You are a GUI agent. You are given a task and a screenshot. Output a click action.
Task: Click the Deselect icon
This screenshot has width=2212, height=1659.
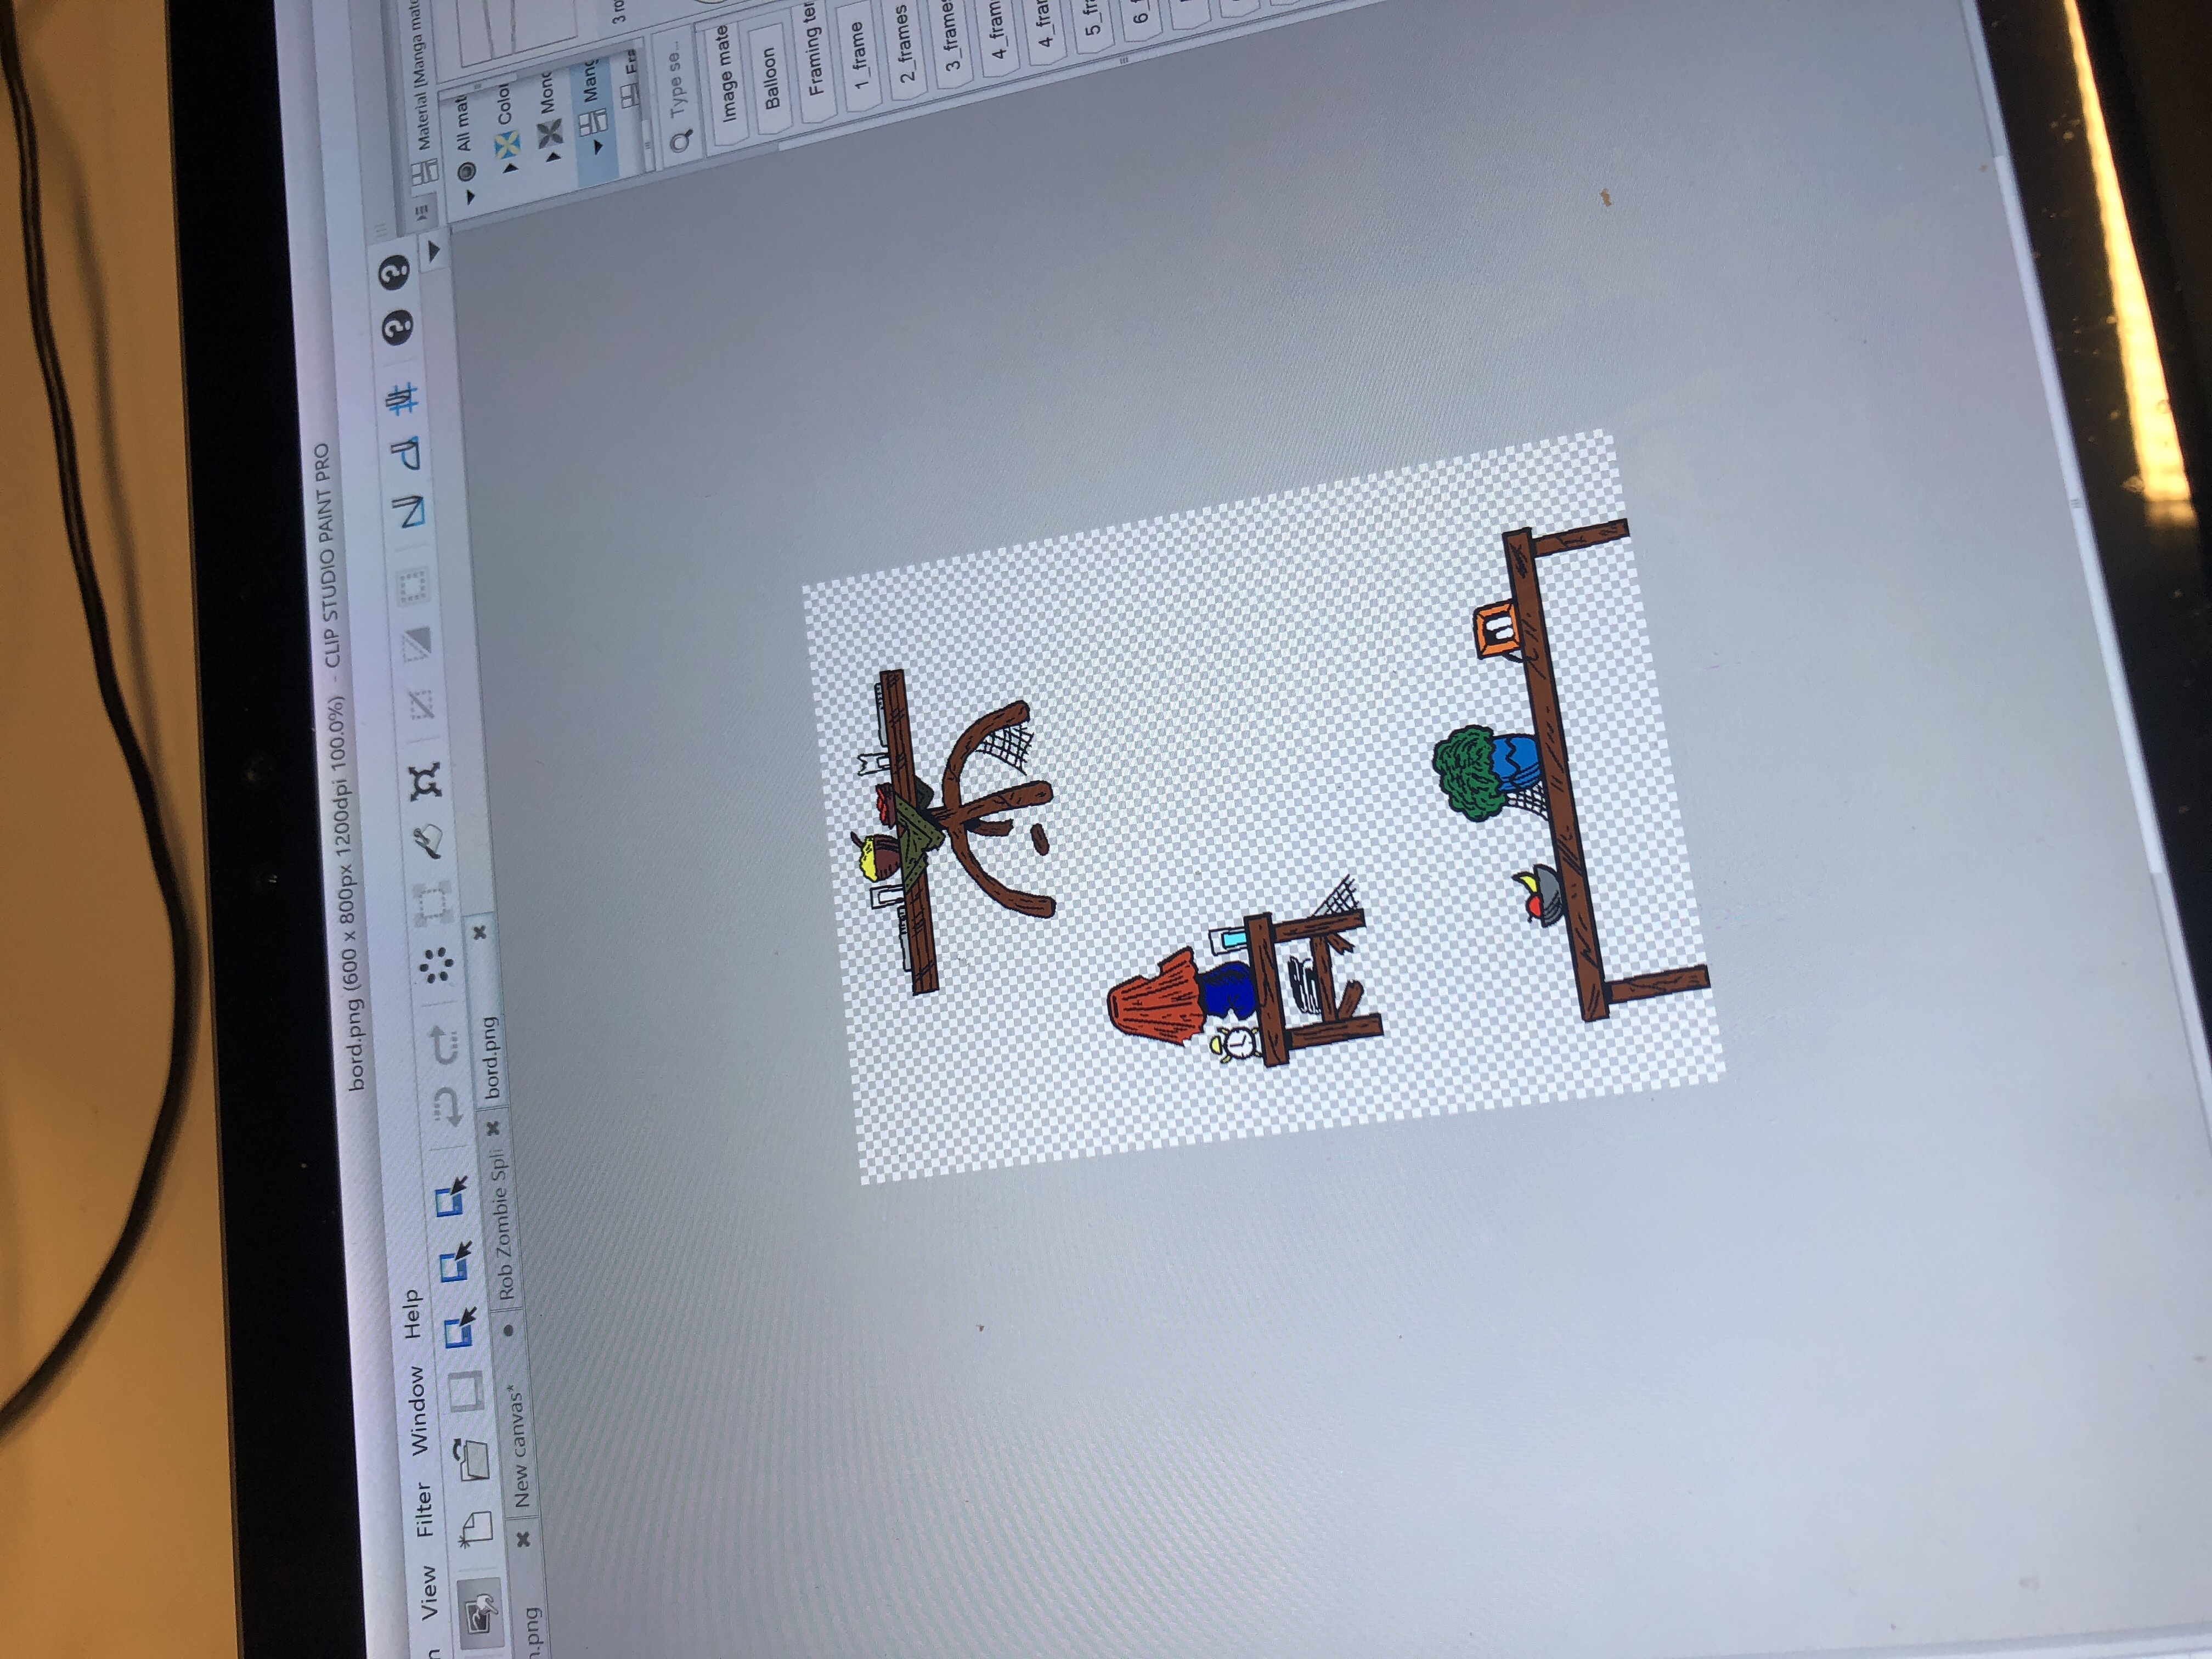point(421,706)
